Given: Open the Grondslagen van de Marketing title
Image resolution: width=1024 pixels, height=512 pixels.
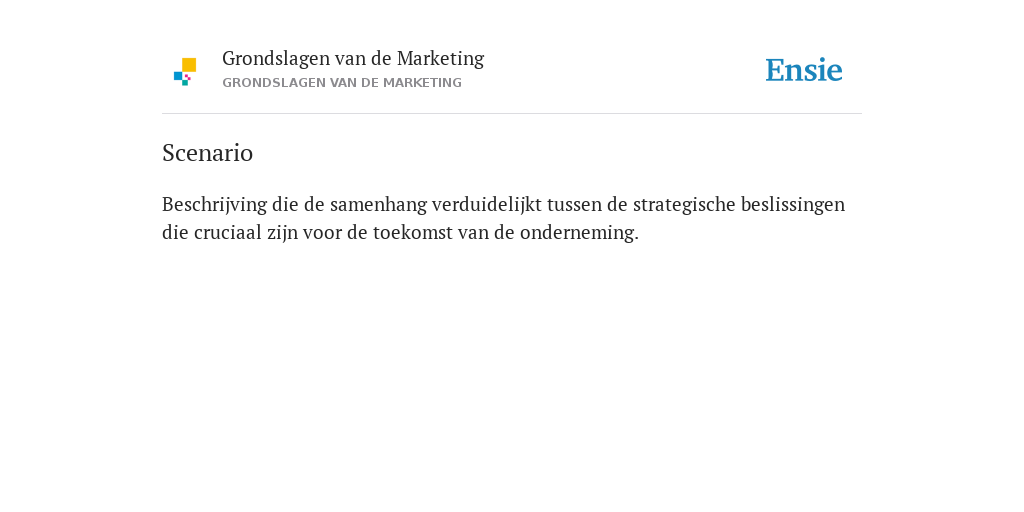Looking at the screenshot, I should tap(353, 59).
